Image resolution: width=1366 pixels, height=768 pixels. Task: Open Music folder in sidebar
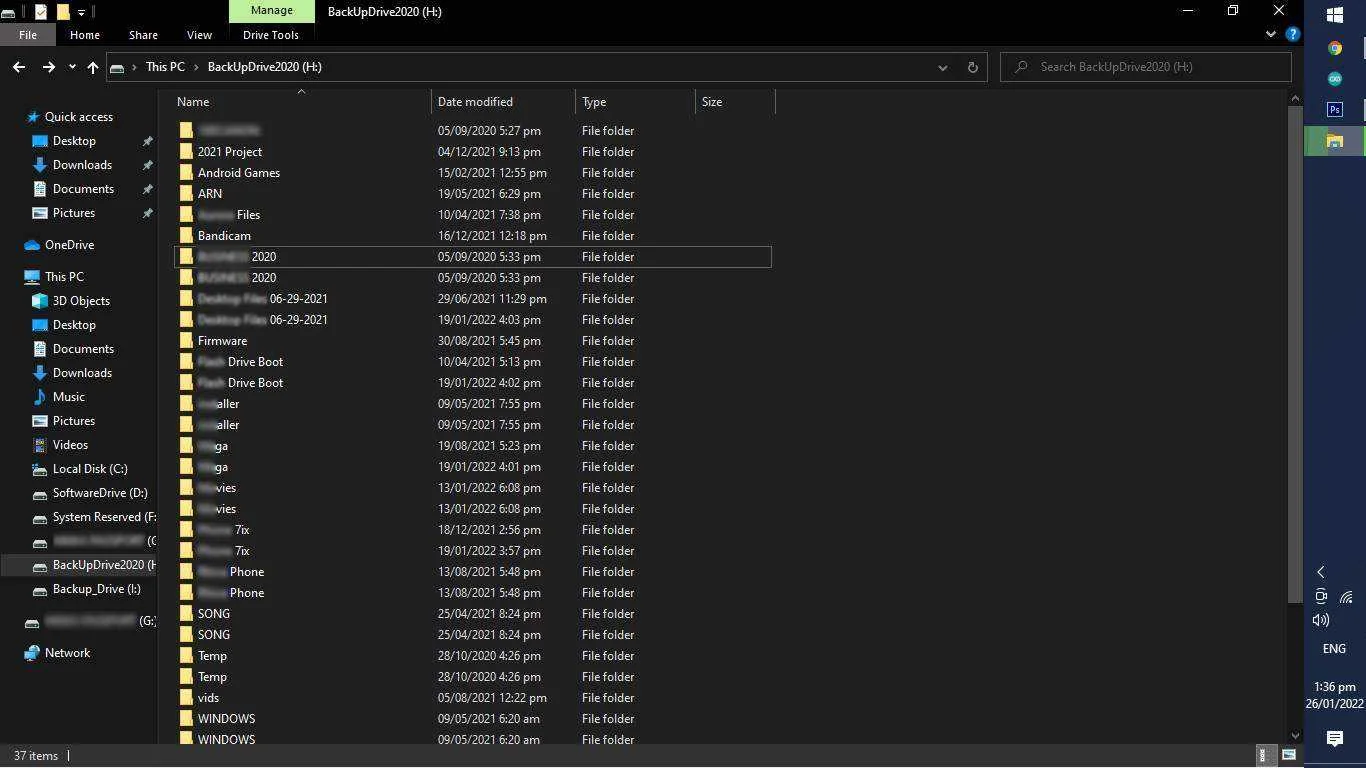69,397
